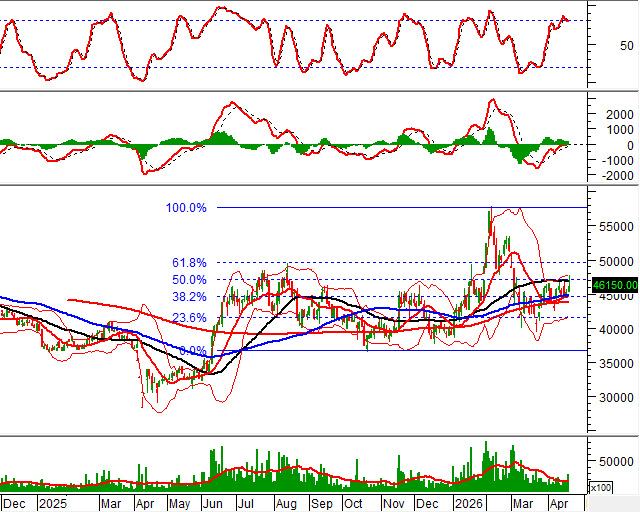
Task: Click the 100.0% Fibonacci level label
Action: click(x=186, y=208)
